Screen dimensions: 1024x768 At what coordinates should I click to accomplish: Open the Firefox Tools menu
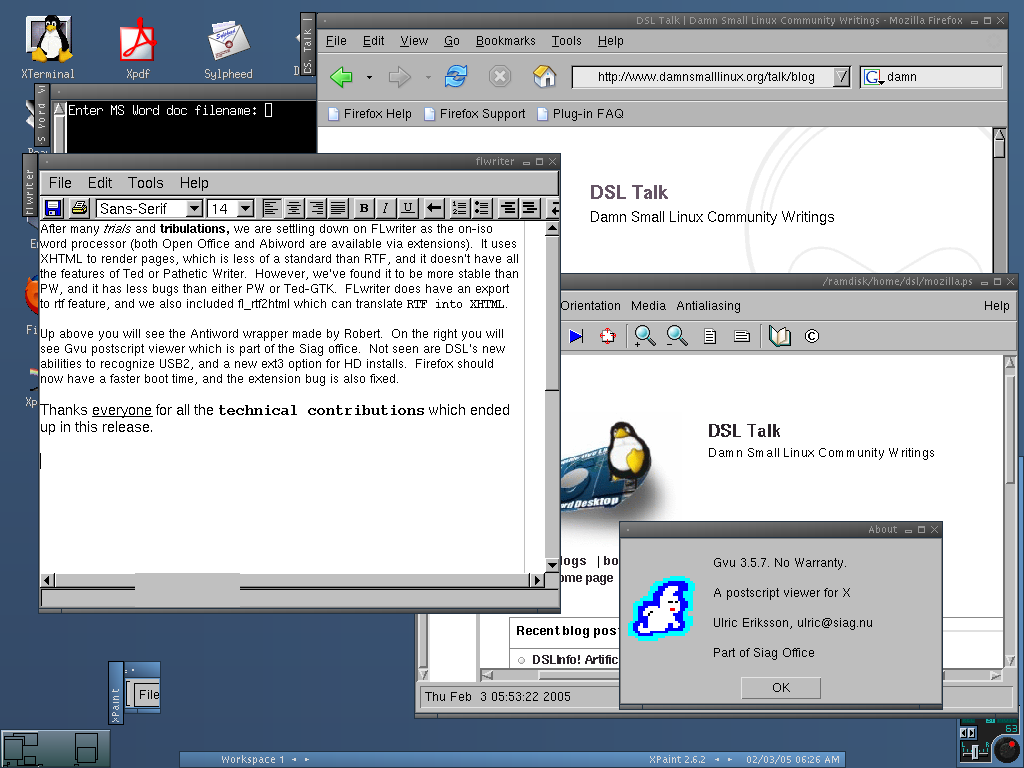coord(566,40)
